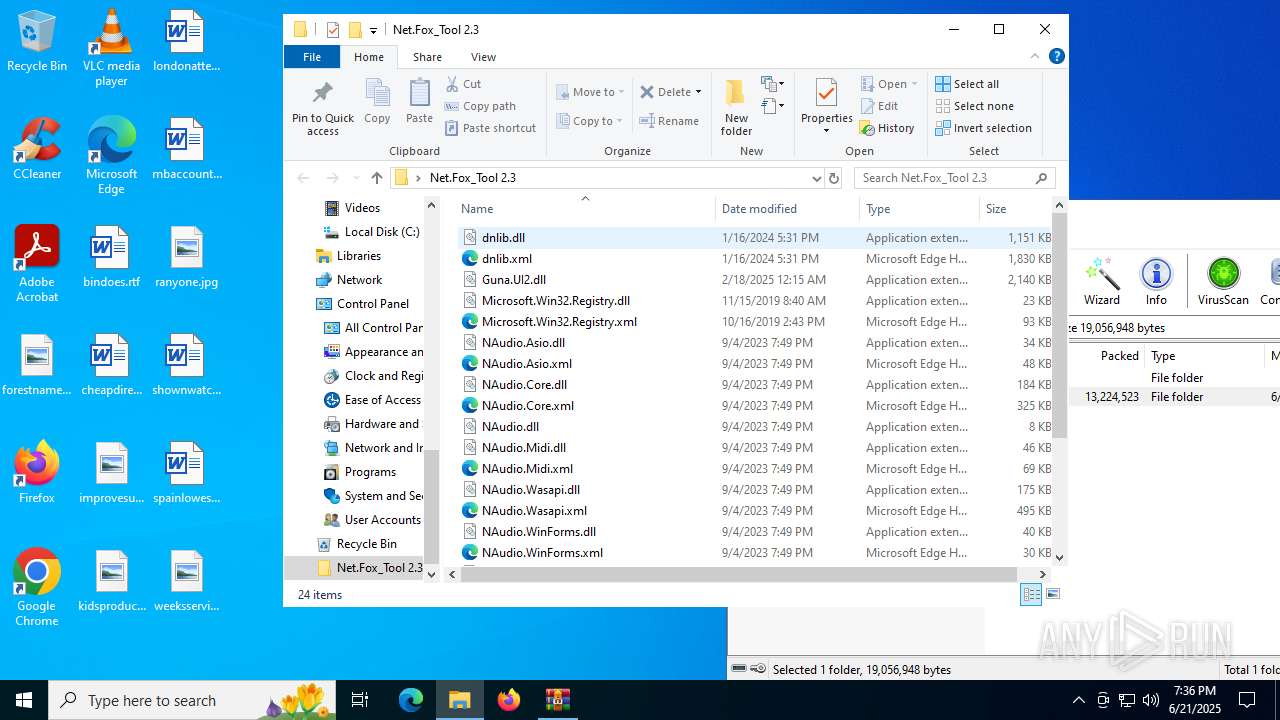Switch to the View ribbon tab

pyautogui.click(x=483, y=57)
